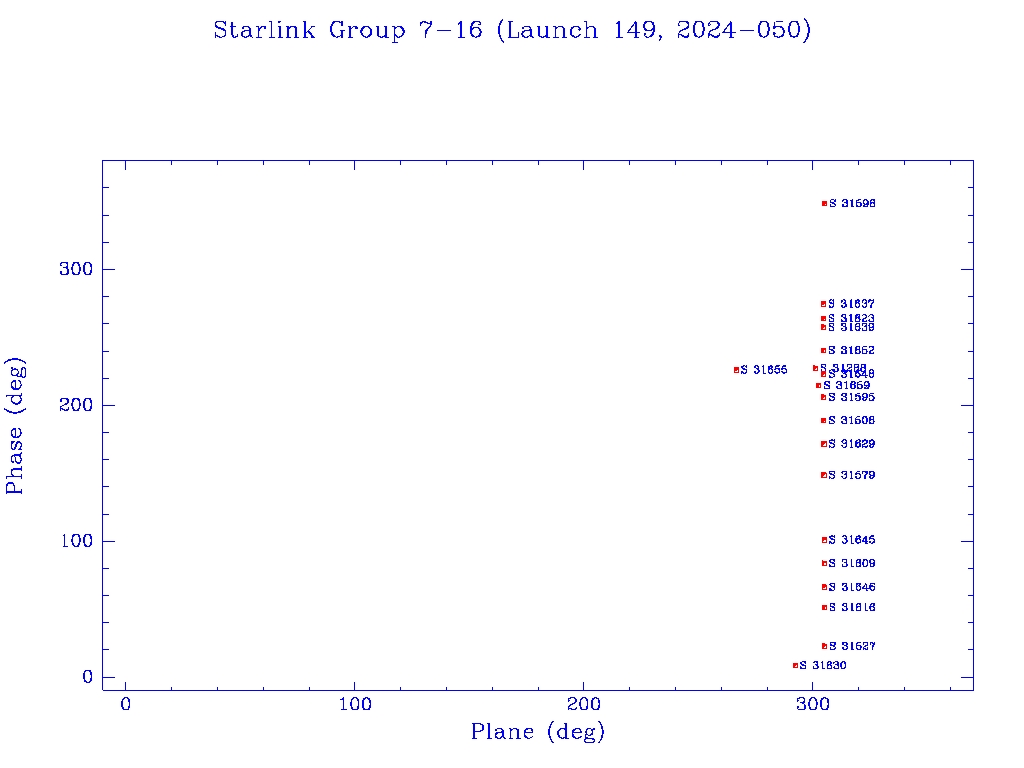
Task: Click the 300 tick label on Plane axis
Action: [812, 704]
